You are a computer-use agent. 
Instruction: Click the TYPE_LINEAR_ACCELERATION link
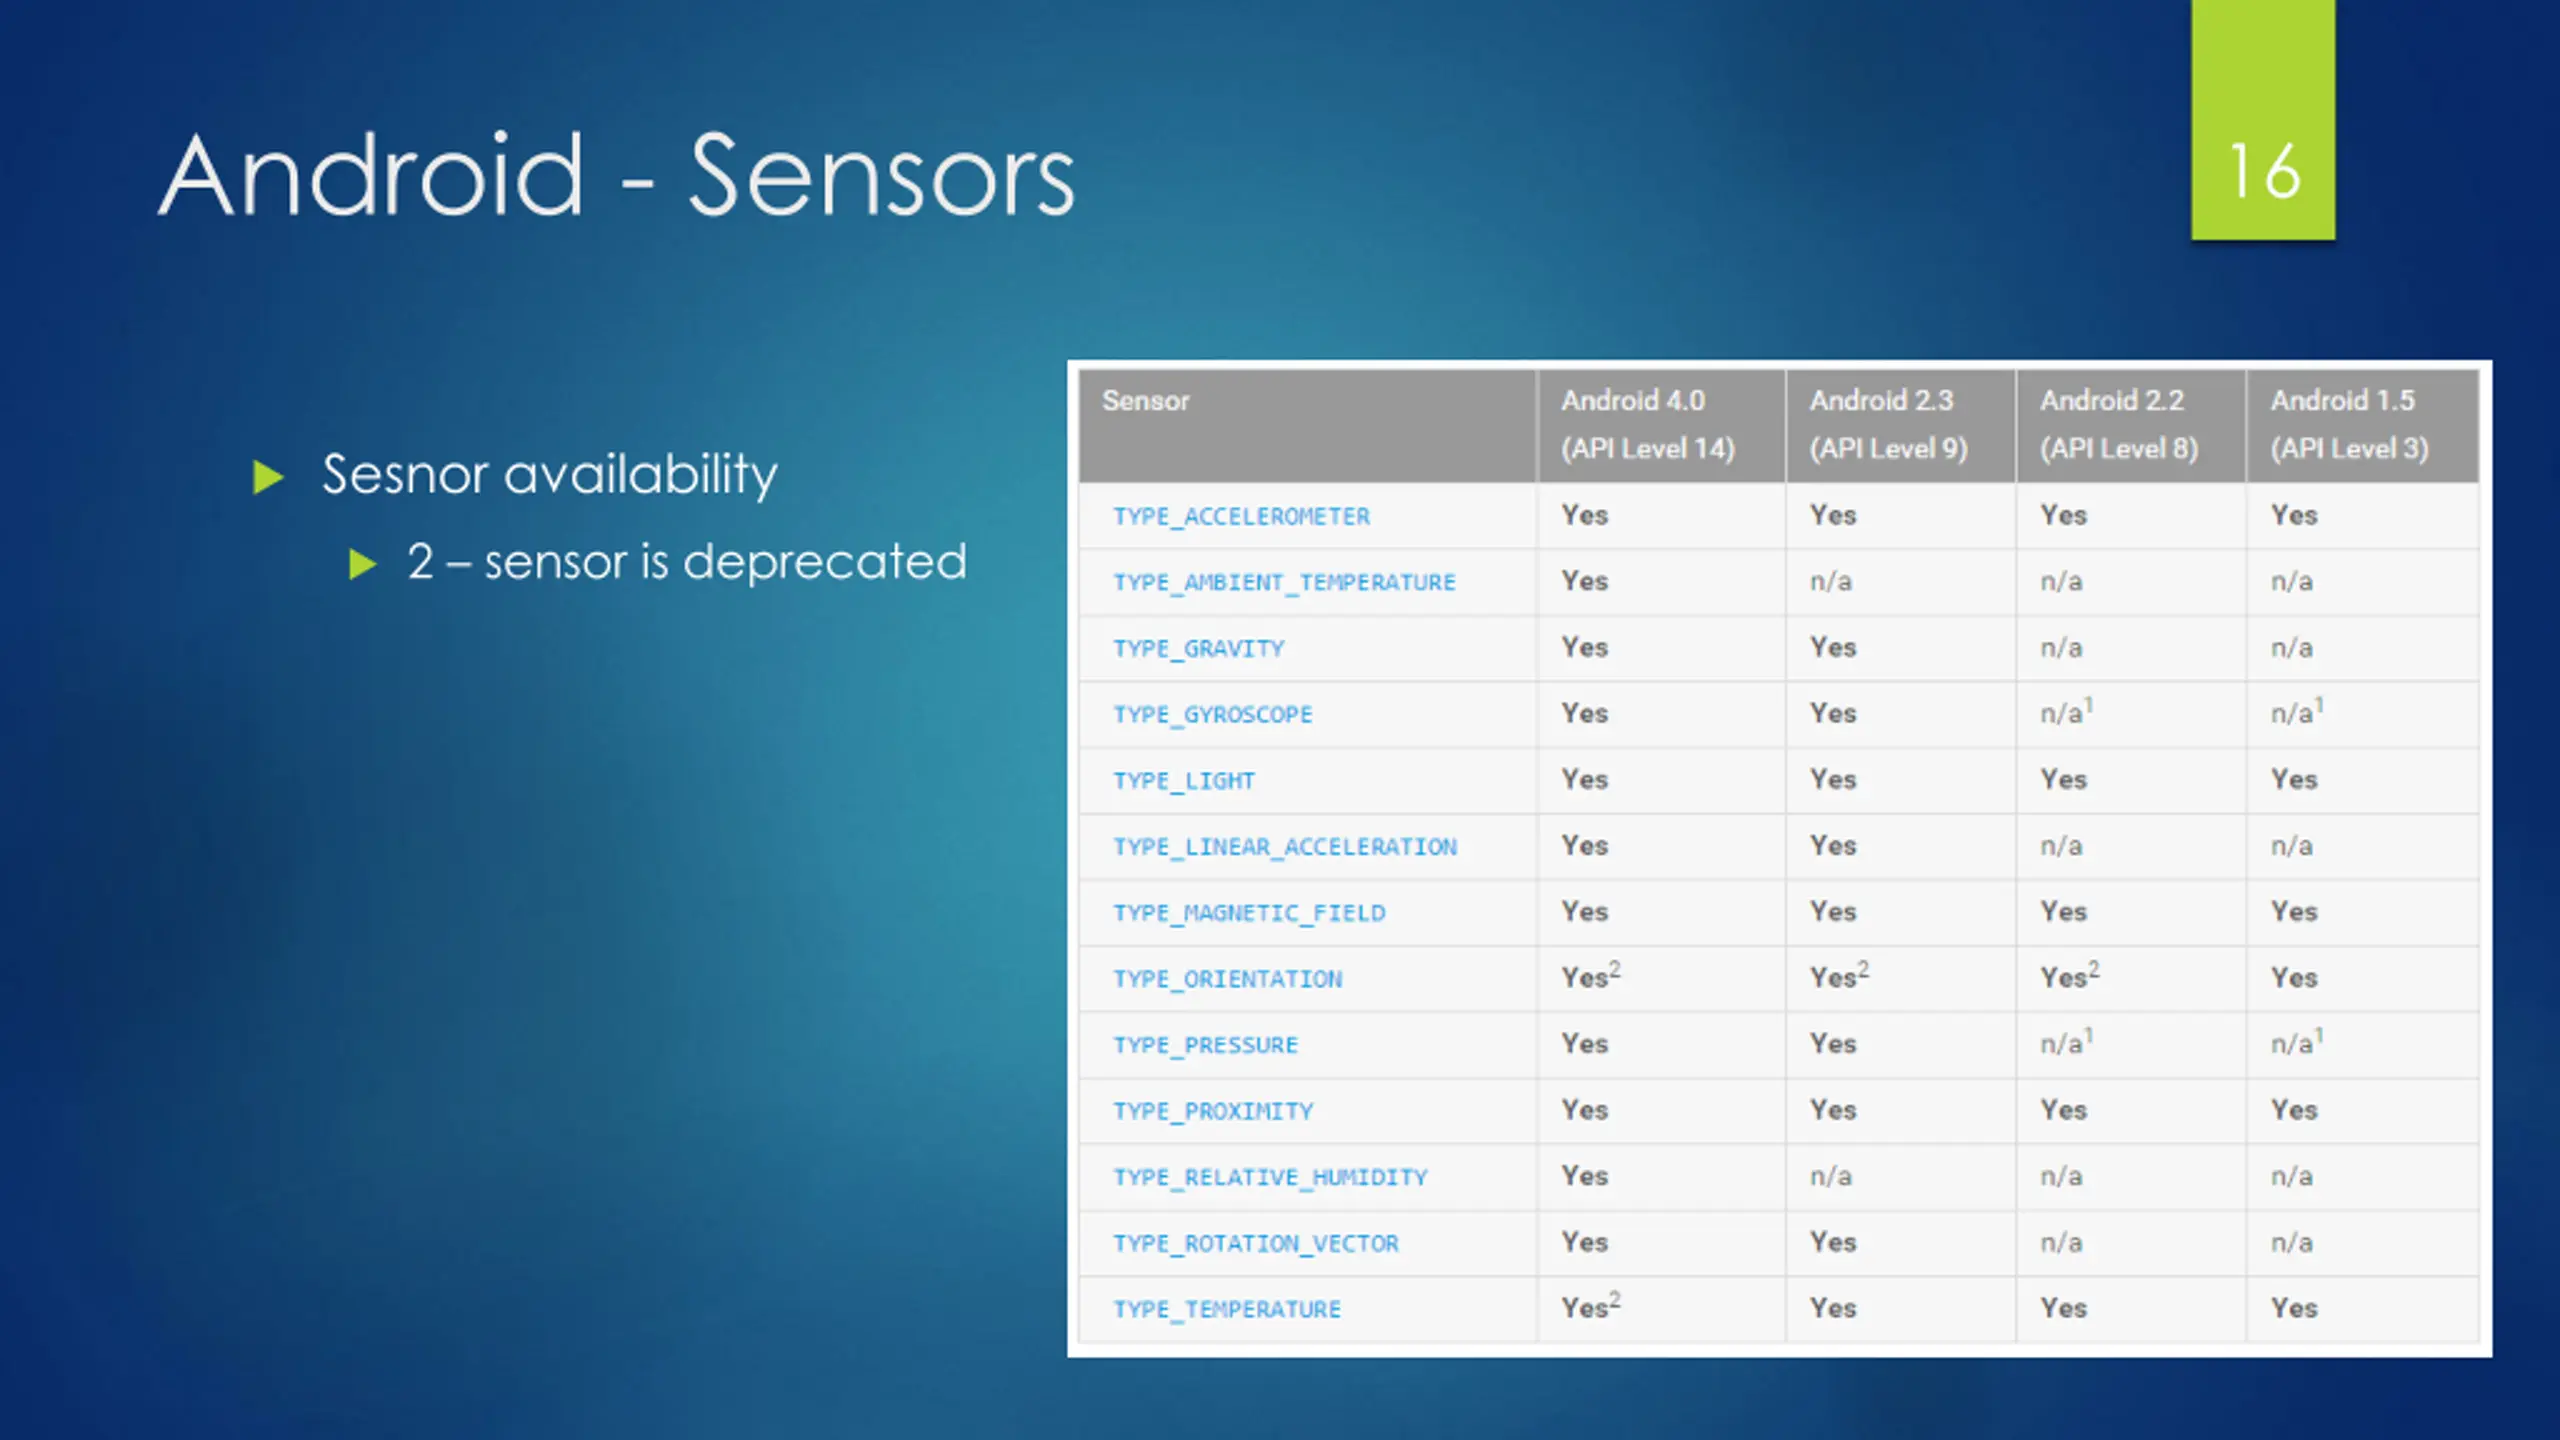point(1285,846)
